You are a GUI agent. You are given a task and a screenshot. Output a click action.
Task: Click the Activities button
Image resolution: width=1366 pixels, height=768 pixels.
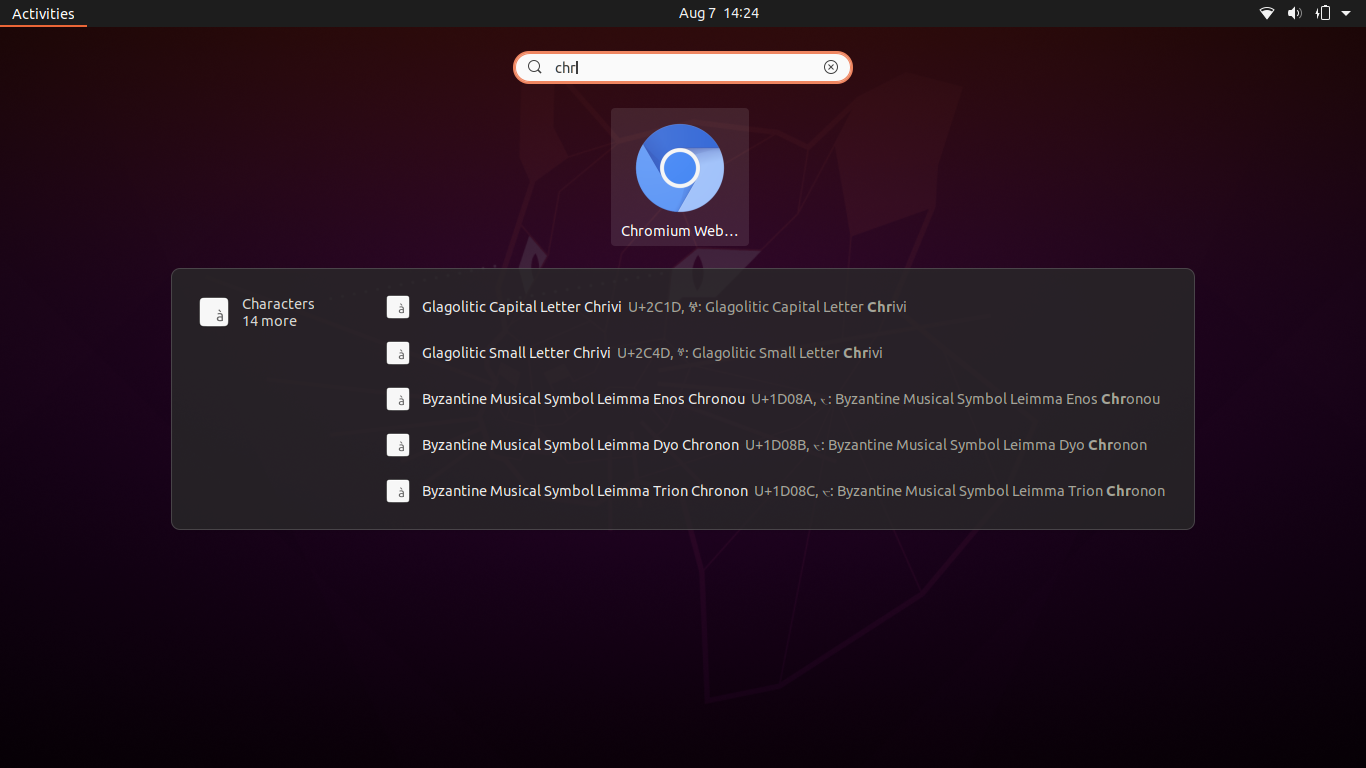coord(43,13)
